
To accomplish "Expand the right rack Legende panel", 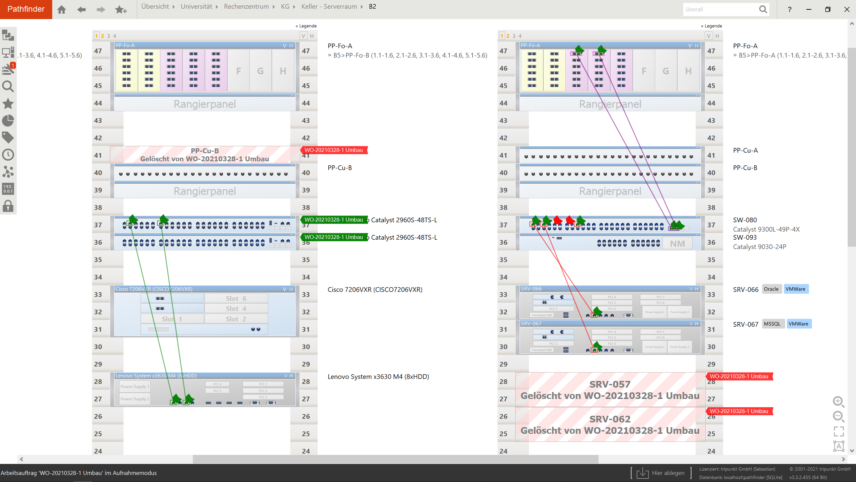I will tap(710, 26).
